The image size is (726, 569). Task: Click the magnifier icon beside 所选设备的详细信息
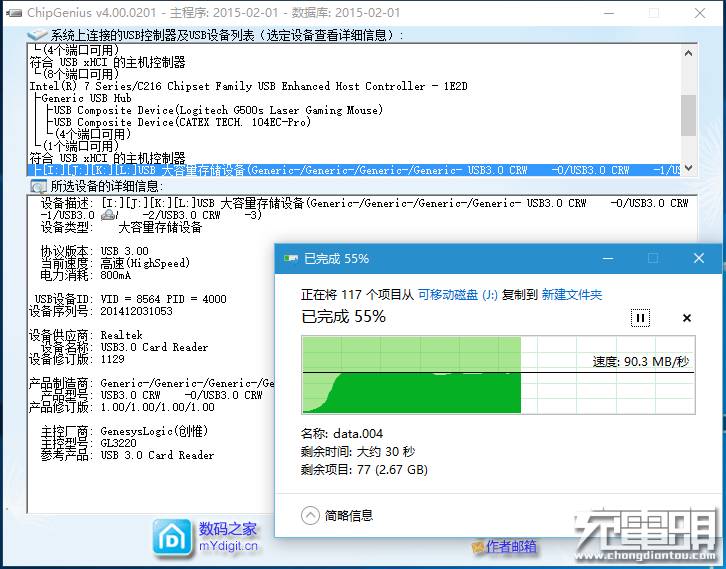(38, 186)
